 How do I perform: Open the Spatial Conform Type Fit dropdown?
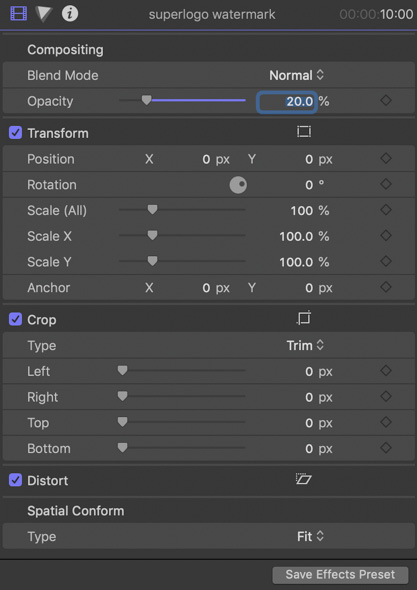(x=310, y=536)
